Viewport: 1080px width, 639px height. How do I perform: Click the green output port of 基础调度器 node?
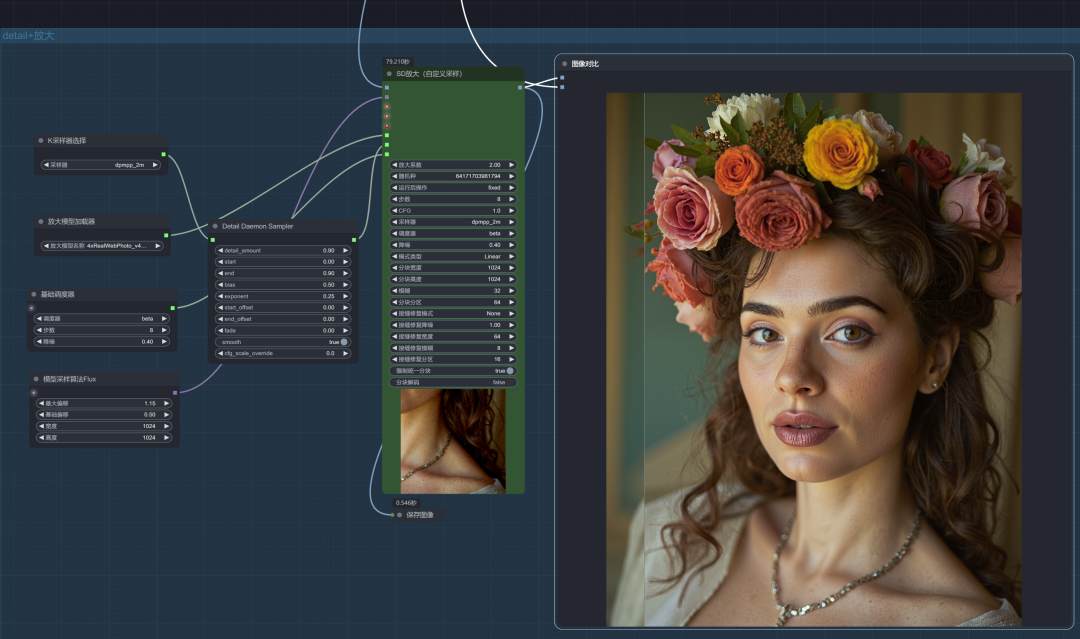[172, 308]
